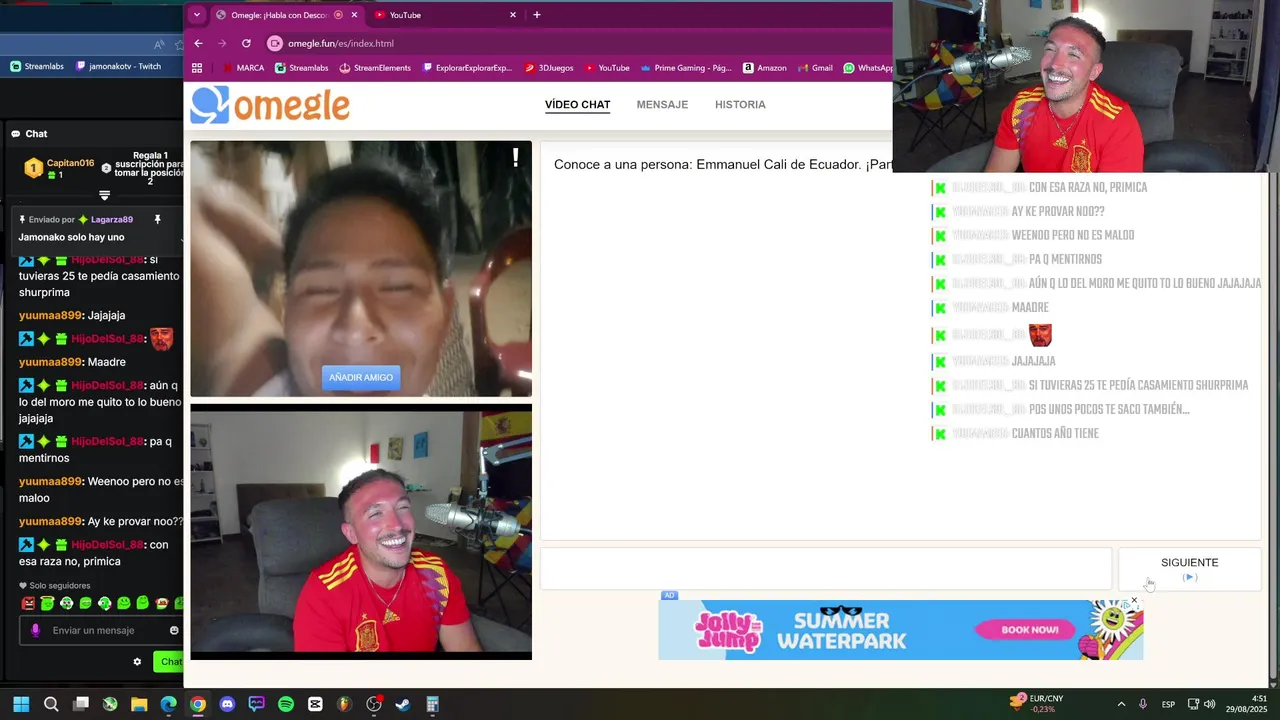This screenshot has height=720, width=1280.
Task: Click the exclamation report icon on stranger video
Action: (515, 157)
